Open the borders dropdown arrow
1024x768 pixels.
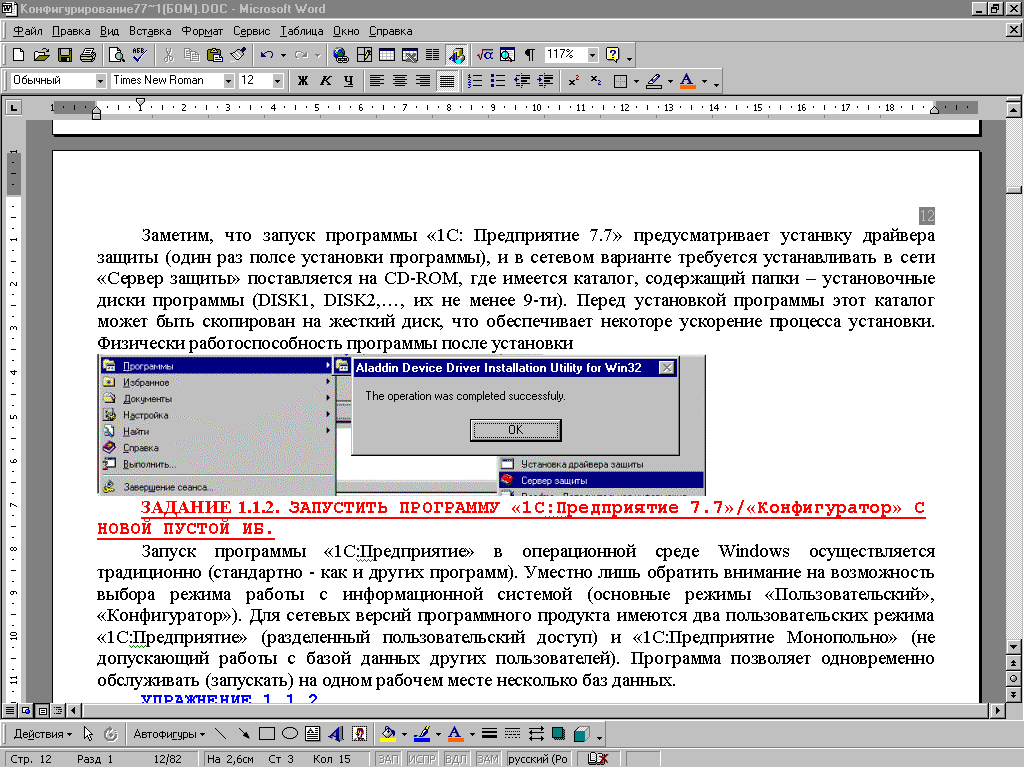[x=635, y=81]
